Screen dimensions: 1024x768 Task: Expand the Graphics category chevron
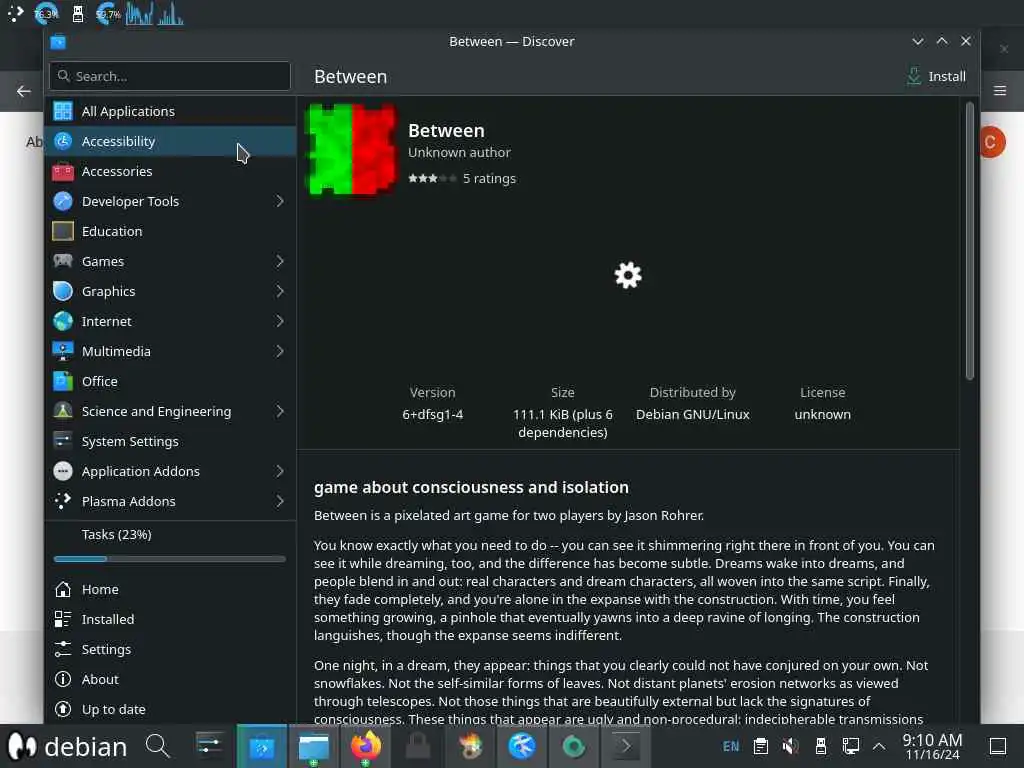[280, 291]
